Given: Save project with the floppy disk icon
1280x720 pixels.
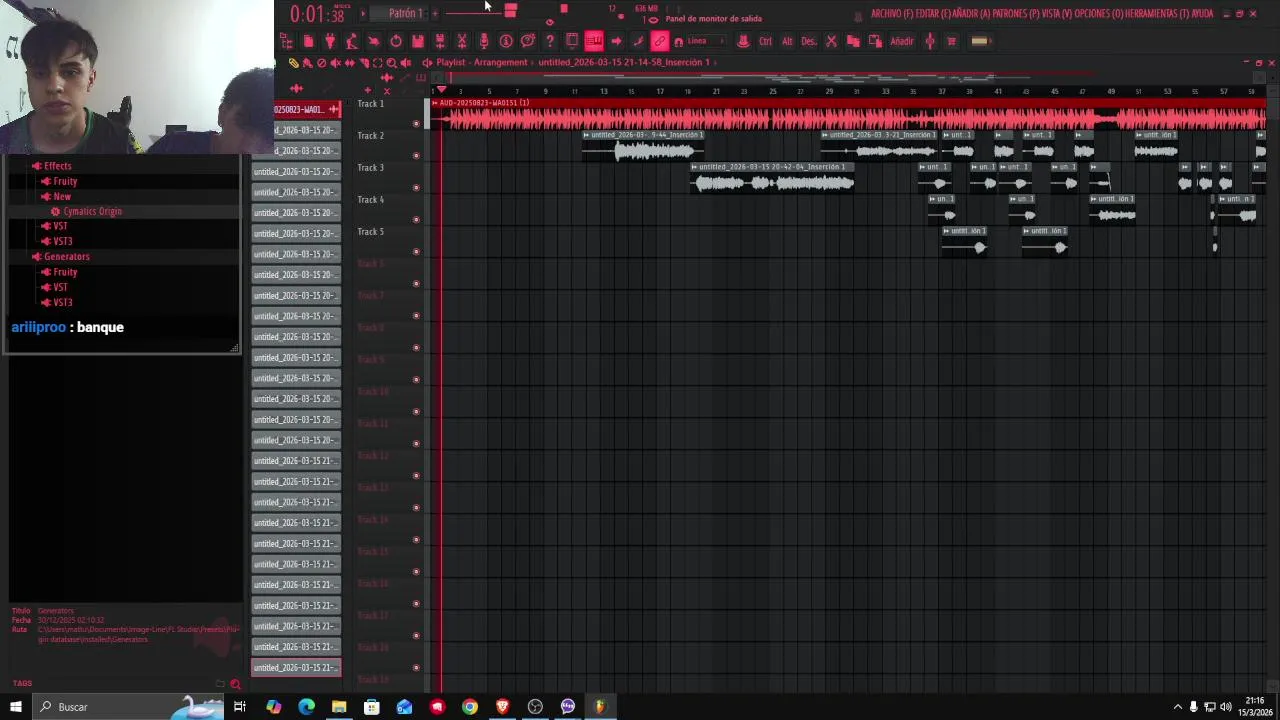Looking at the screenshot, I should coord(418,41).
